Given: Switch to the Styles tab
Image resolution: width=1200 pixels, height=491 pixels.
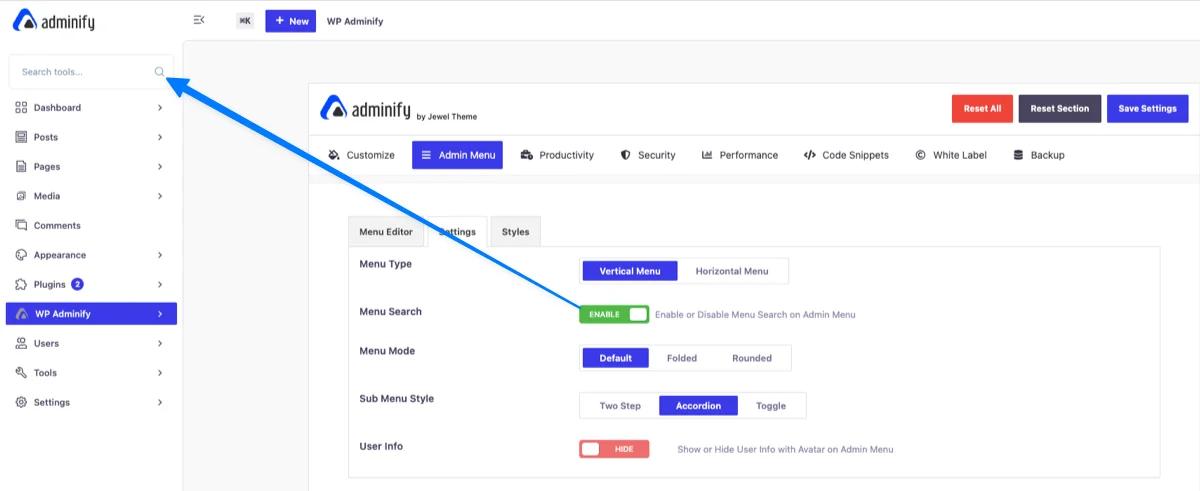Looking at the screenshot, I should (516, 232).
